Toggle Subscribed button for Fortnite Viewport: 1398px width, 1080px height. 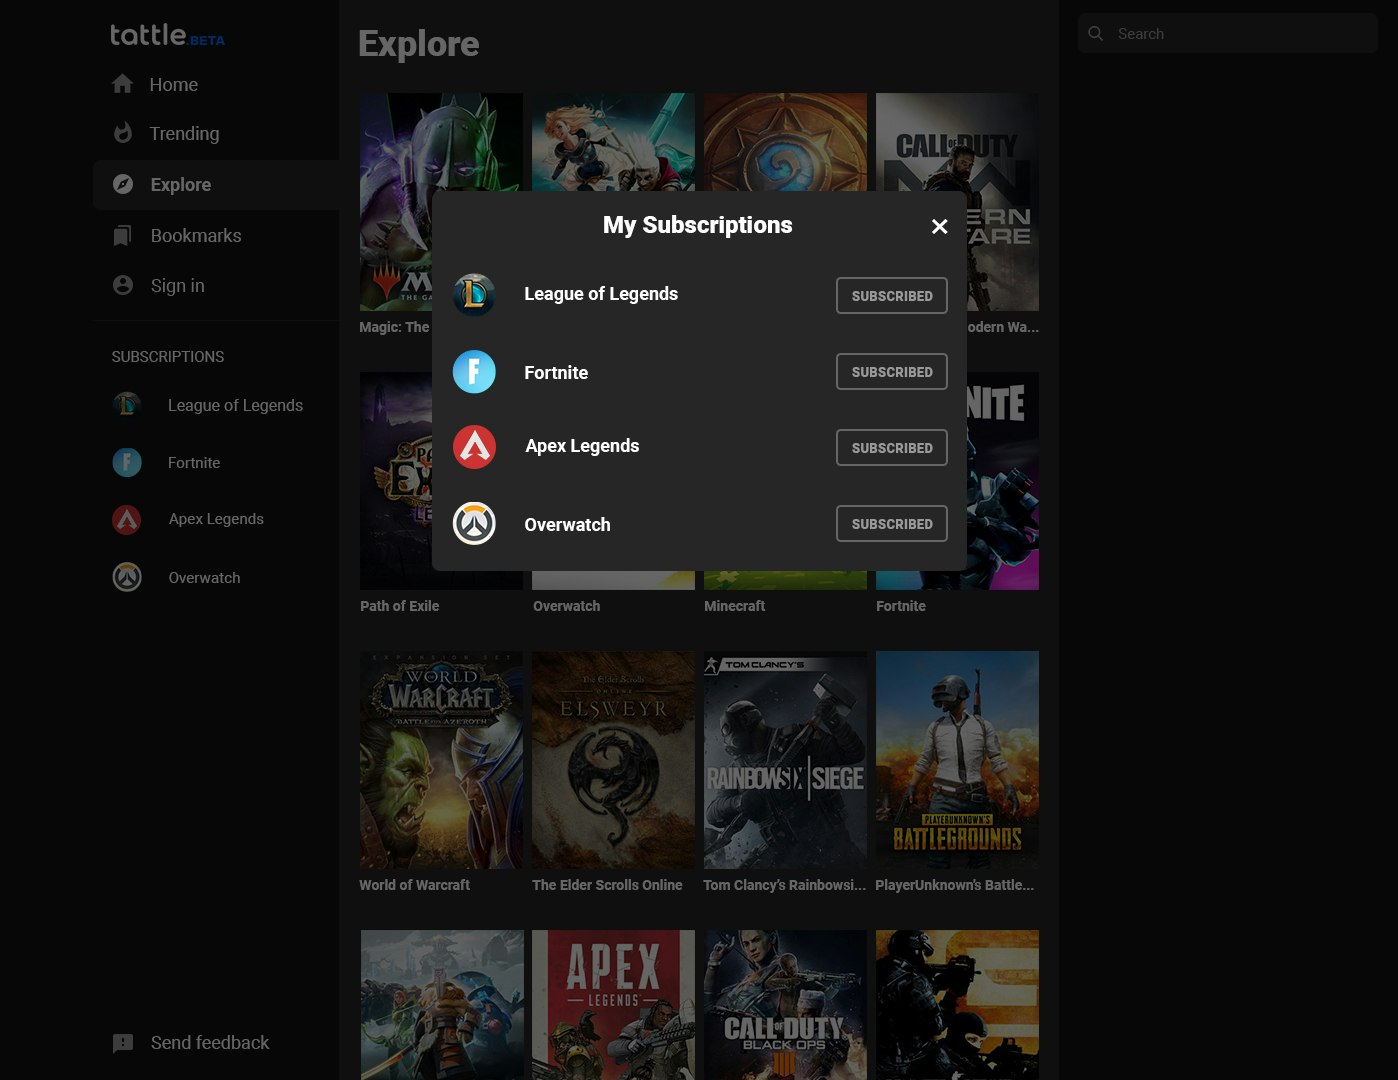[892, 372]
